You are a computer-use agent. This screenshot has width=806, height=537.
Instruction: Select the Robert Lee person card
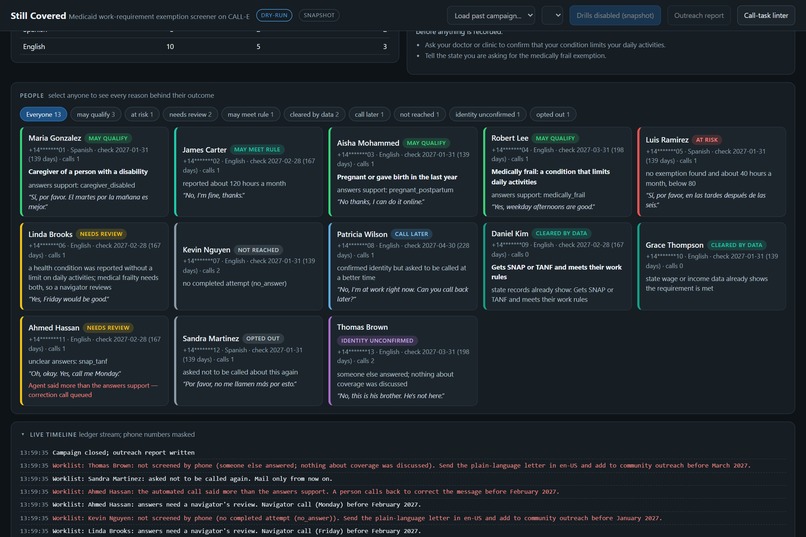pos(557,172)
